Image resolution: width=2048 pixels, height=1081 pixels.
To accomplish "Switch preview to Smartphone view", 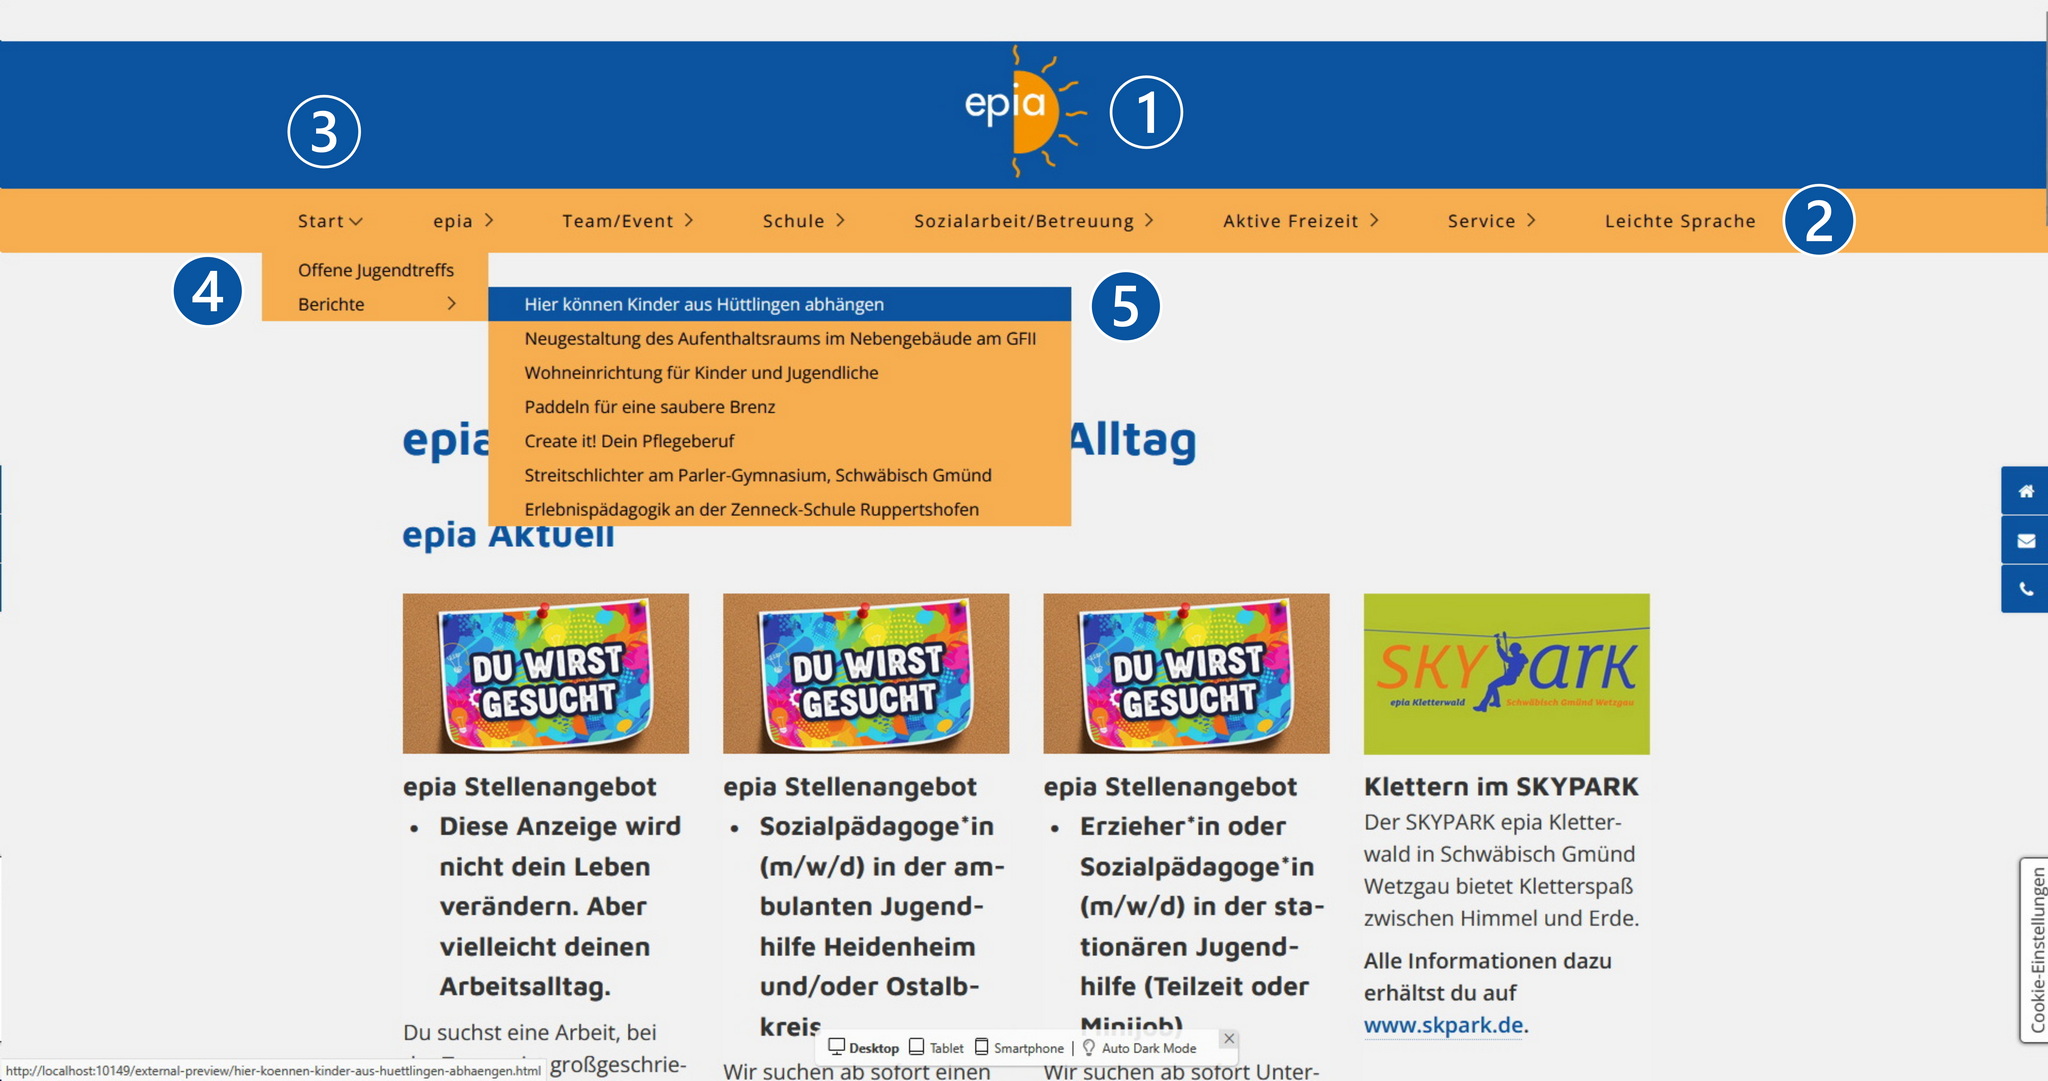I will coord(1019,1048).
